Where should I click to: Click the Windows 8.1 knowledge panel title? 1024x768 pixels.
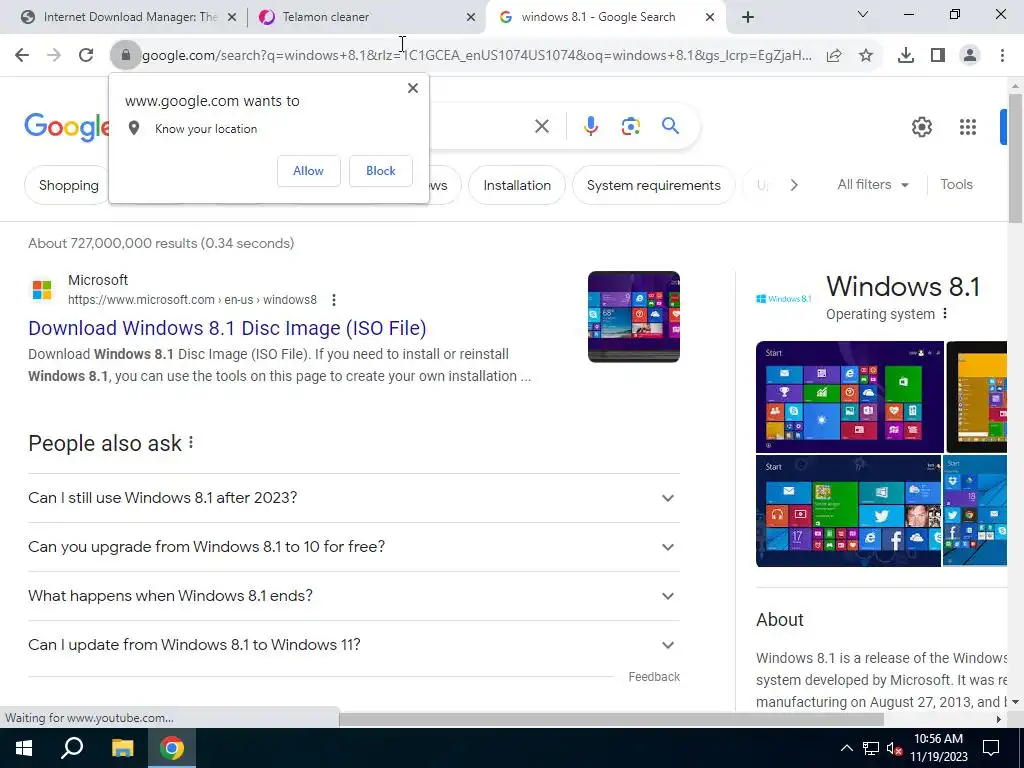(903, 287)
